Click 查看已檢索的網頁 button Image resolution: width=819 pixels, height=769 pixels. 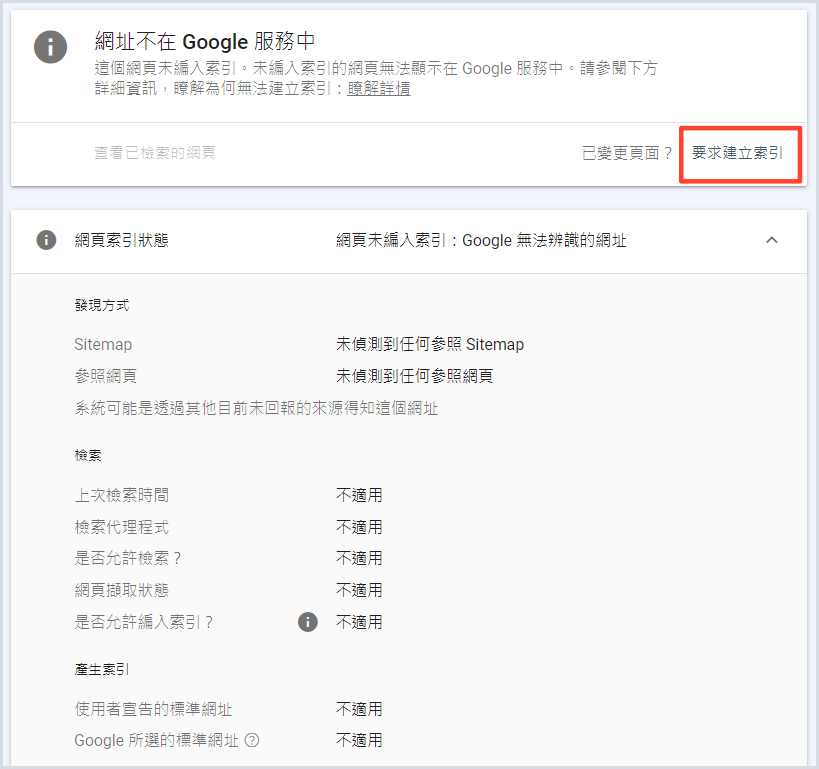coord(155,153)
